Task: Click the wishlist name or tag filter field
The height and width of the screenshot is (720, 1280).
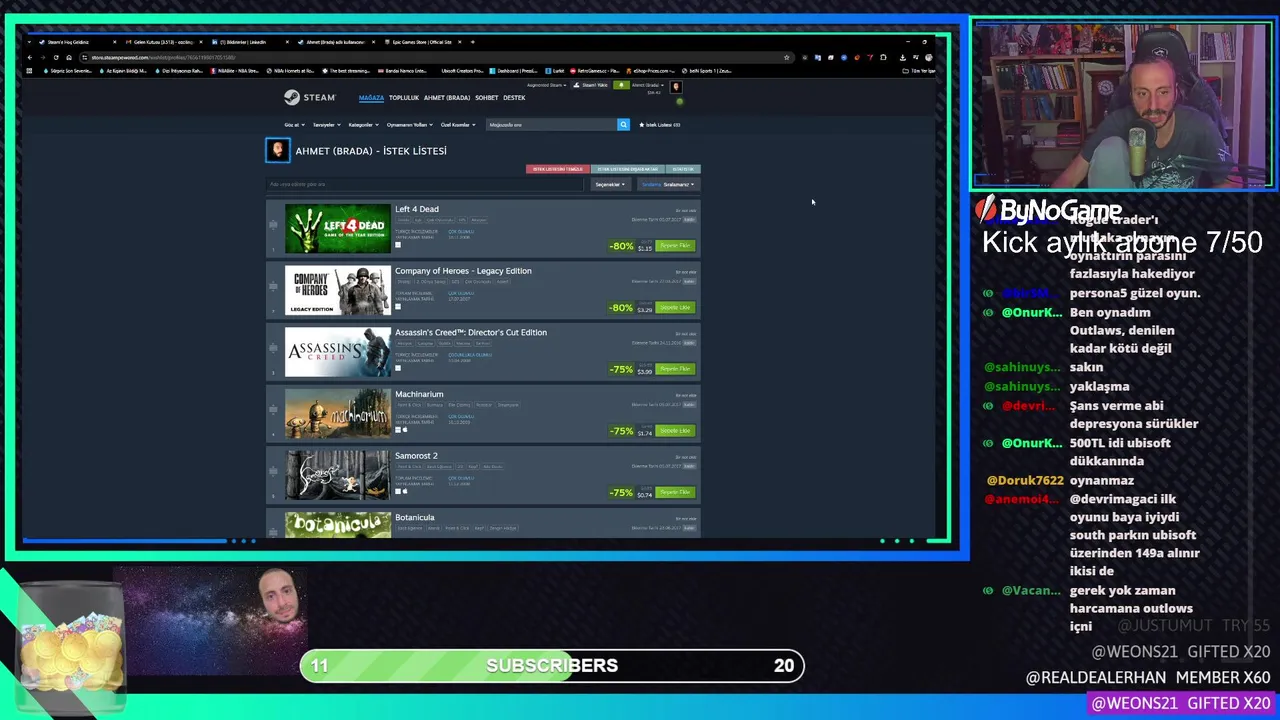Action: [x=425, y=184]
